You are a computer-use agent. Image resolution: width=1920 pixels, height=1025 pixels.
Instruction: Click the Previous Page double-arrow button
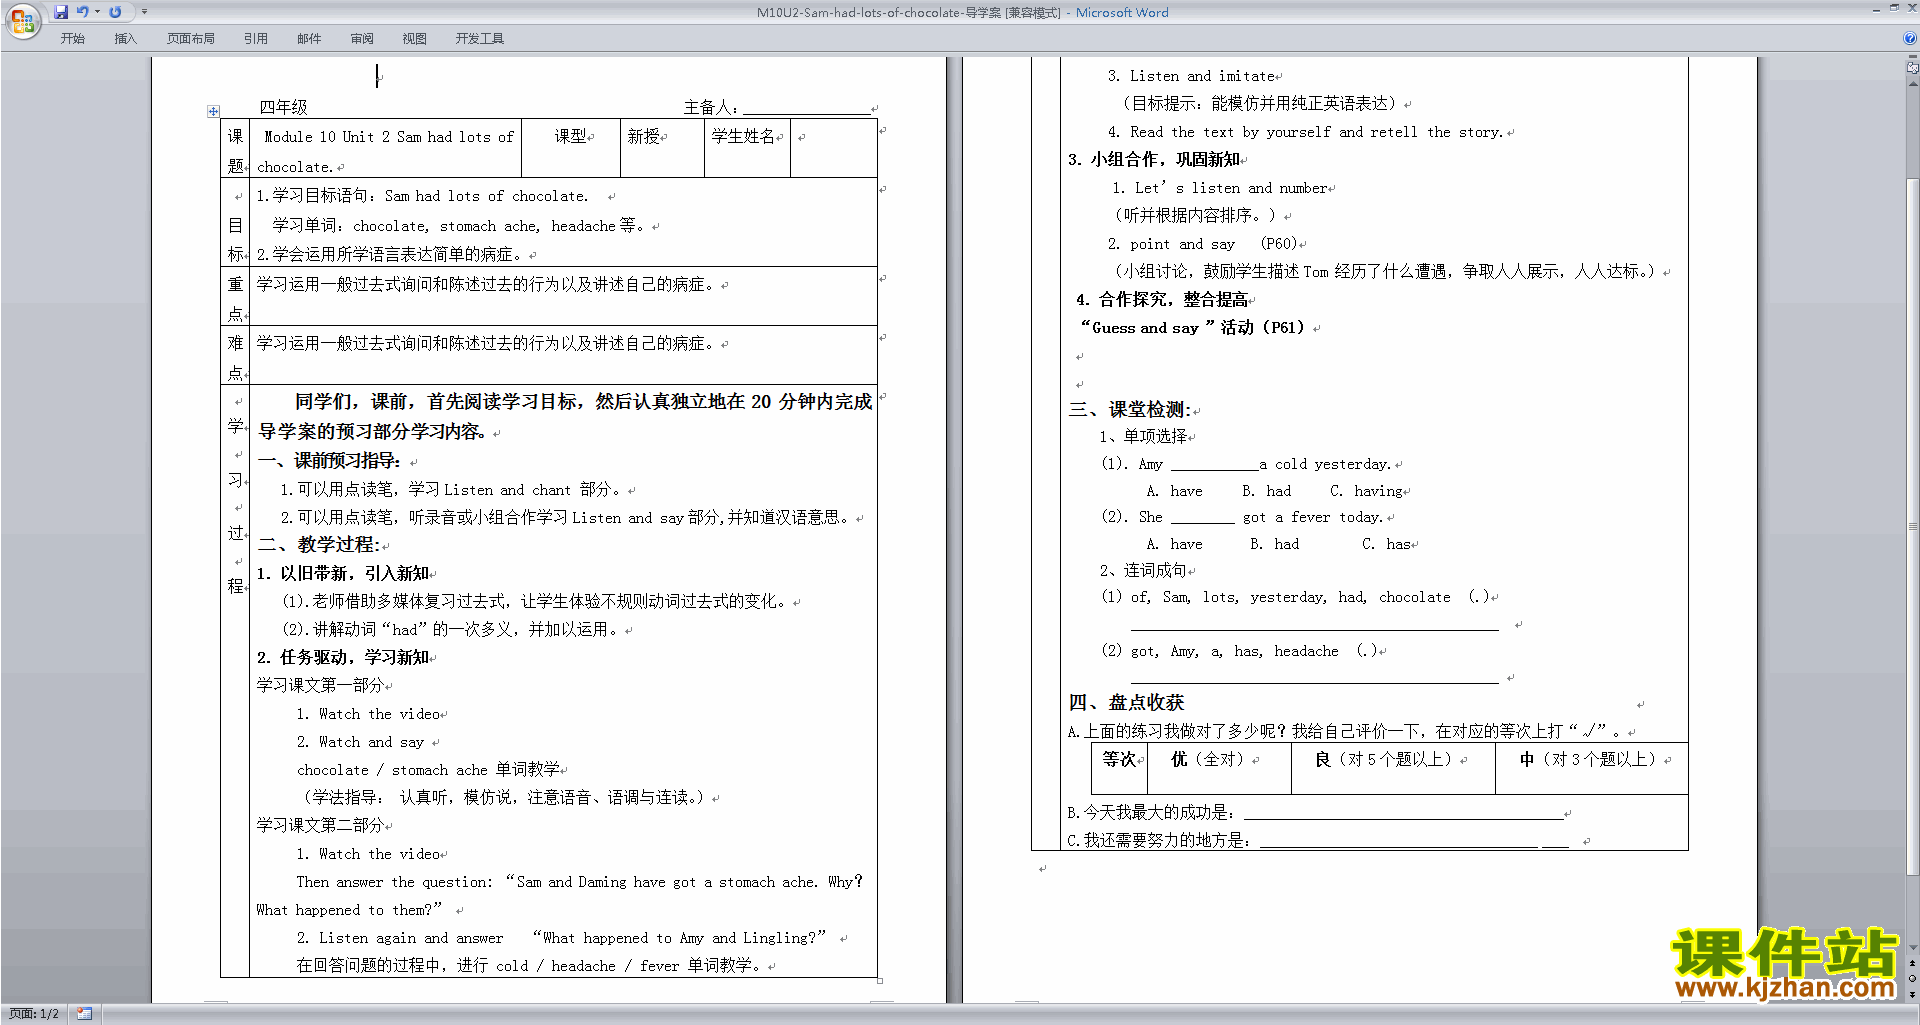1912,963
